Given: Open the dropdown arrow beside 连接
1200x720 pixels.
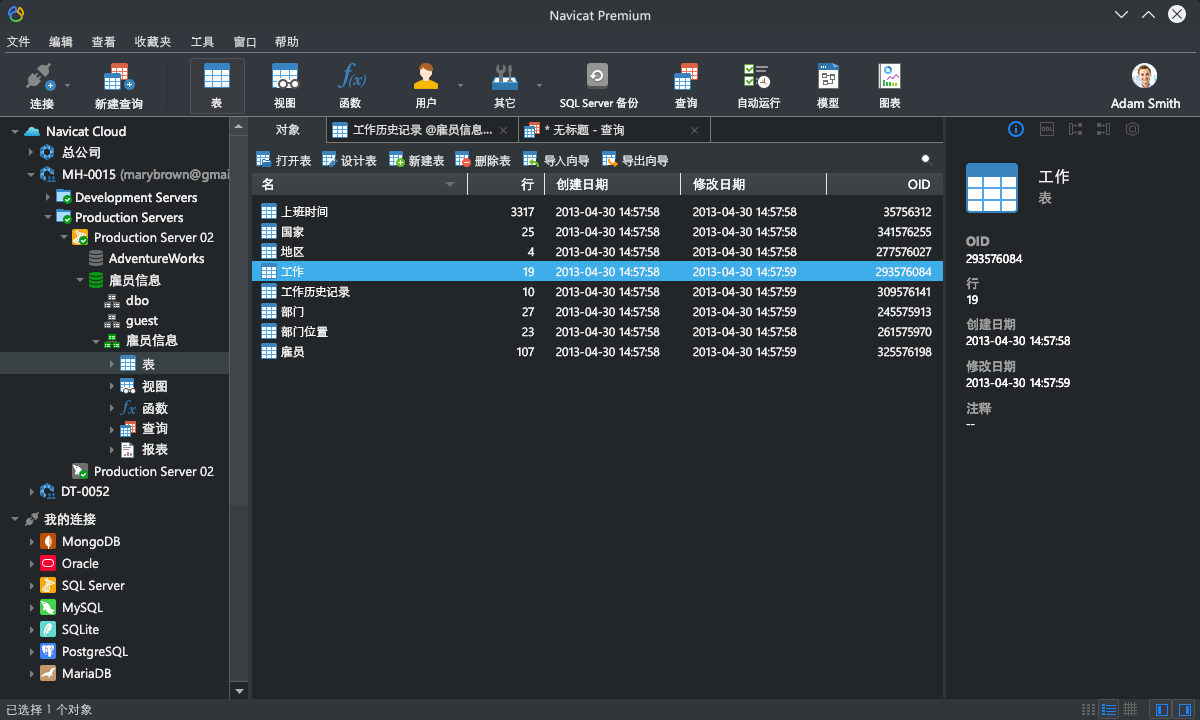Looking at the screenshot, I should (x=68, y=85).
